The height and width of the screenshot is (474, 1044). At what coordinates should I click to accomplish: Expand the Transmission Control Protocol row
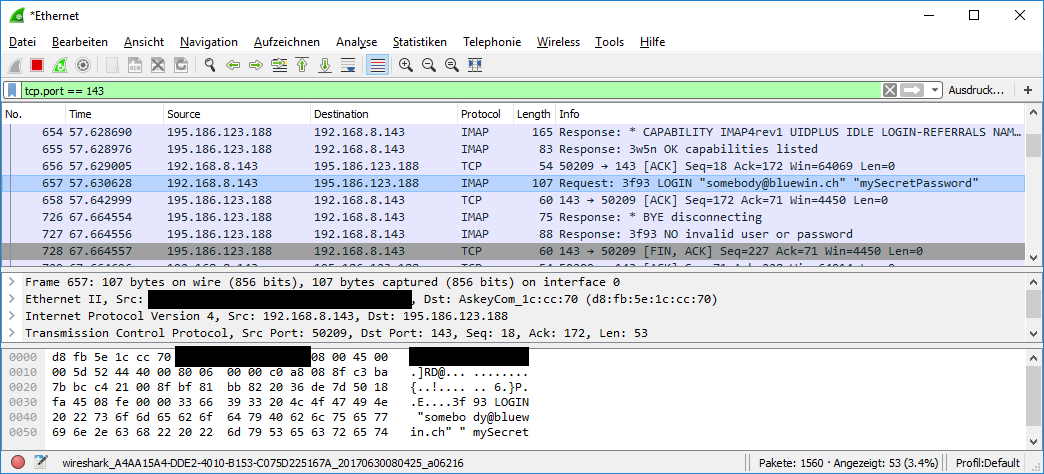(11, 333)
